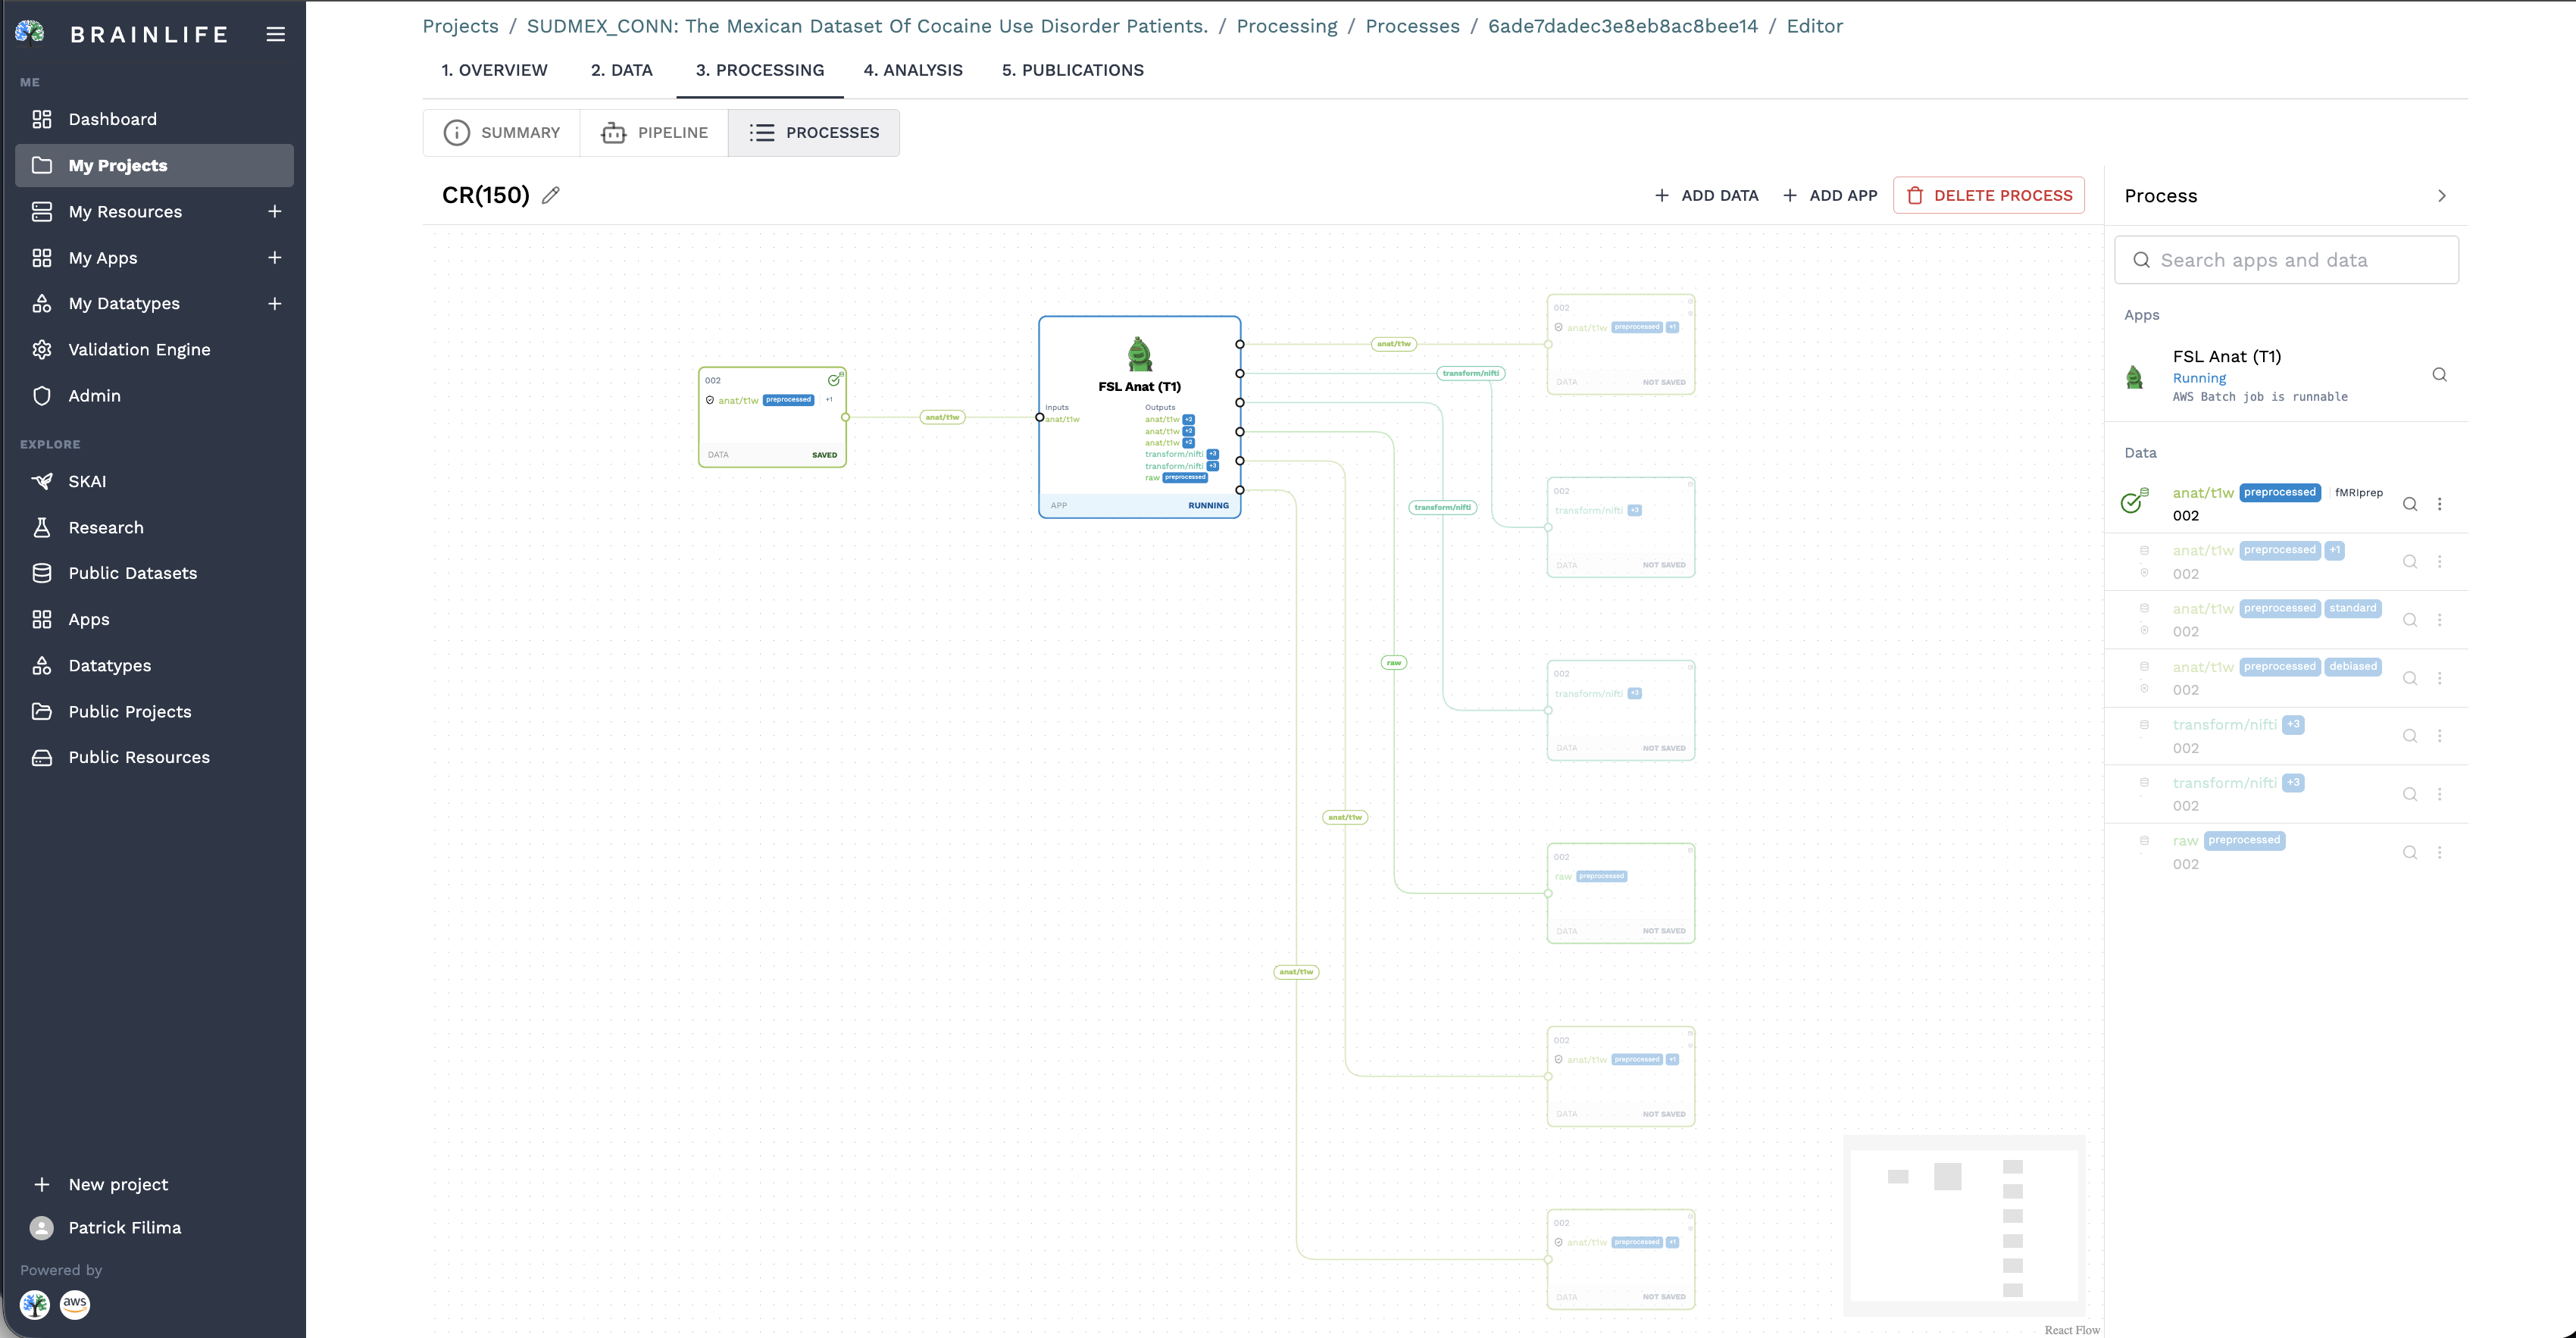Image resolution: width=2576 pixels, height=1338 pixels.
Task: Click the Brainlife logo
Action: click(31, 34)
